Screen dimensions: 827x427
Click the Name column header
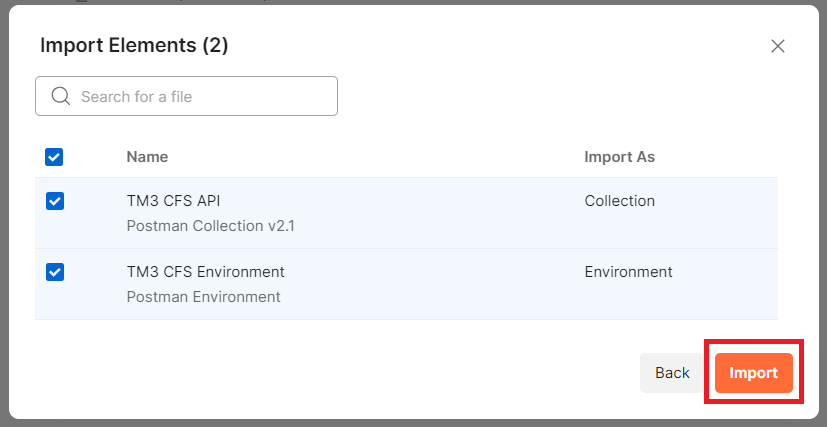click(x=147, y=157)
